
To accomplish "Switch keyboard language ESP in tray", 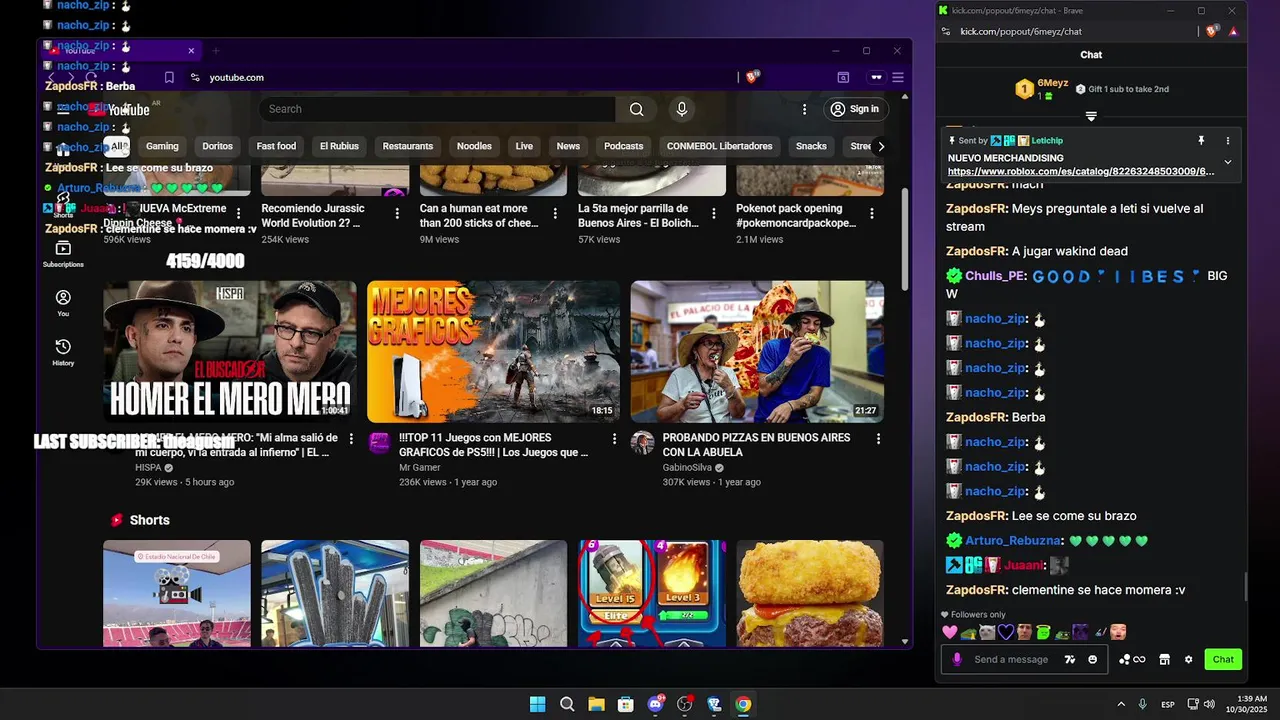I will pos(1167,704).
